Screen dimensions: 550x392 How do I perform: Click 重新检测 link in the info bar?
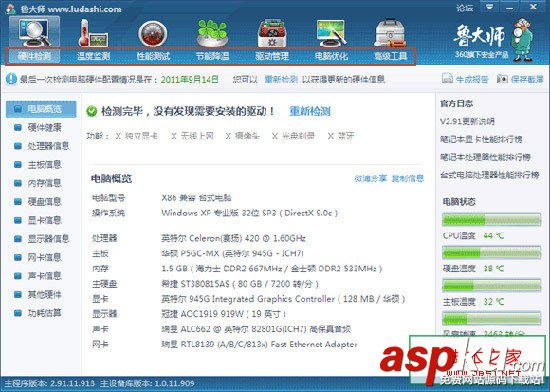click(x=281, y=79)
